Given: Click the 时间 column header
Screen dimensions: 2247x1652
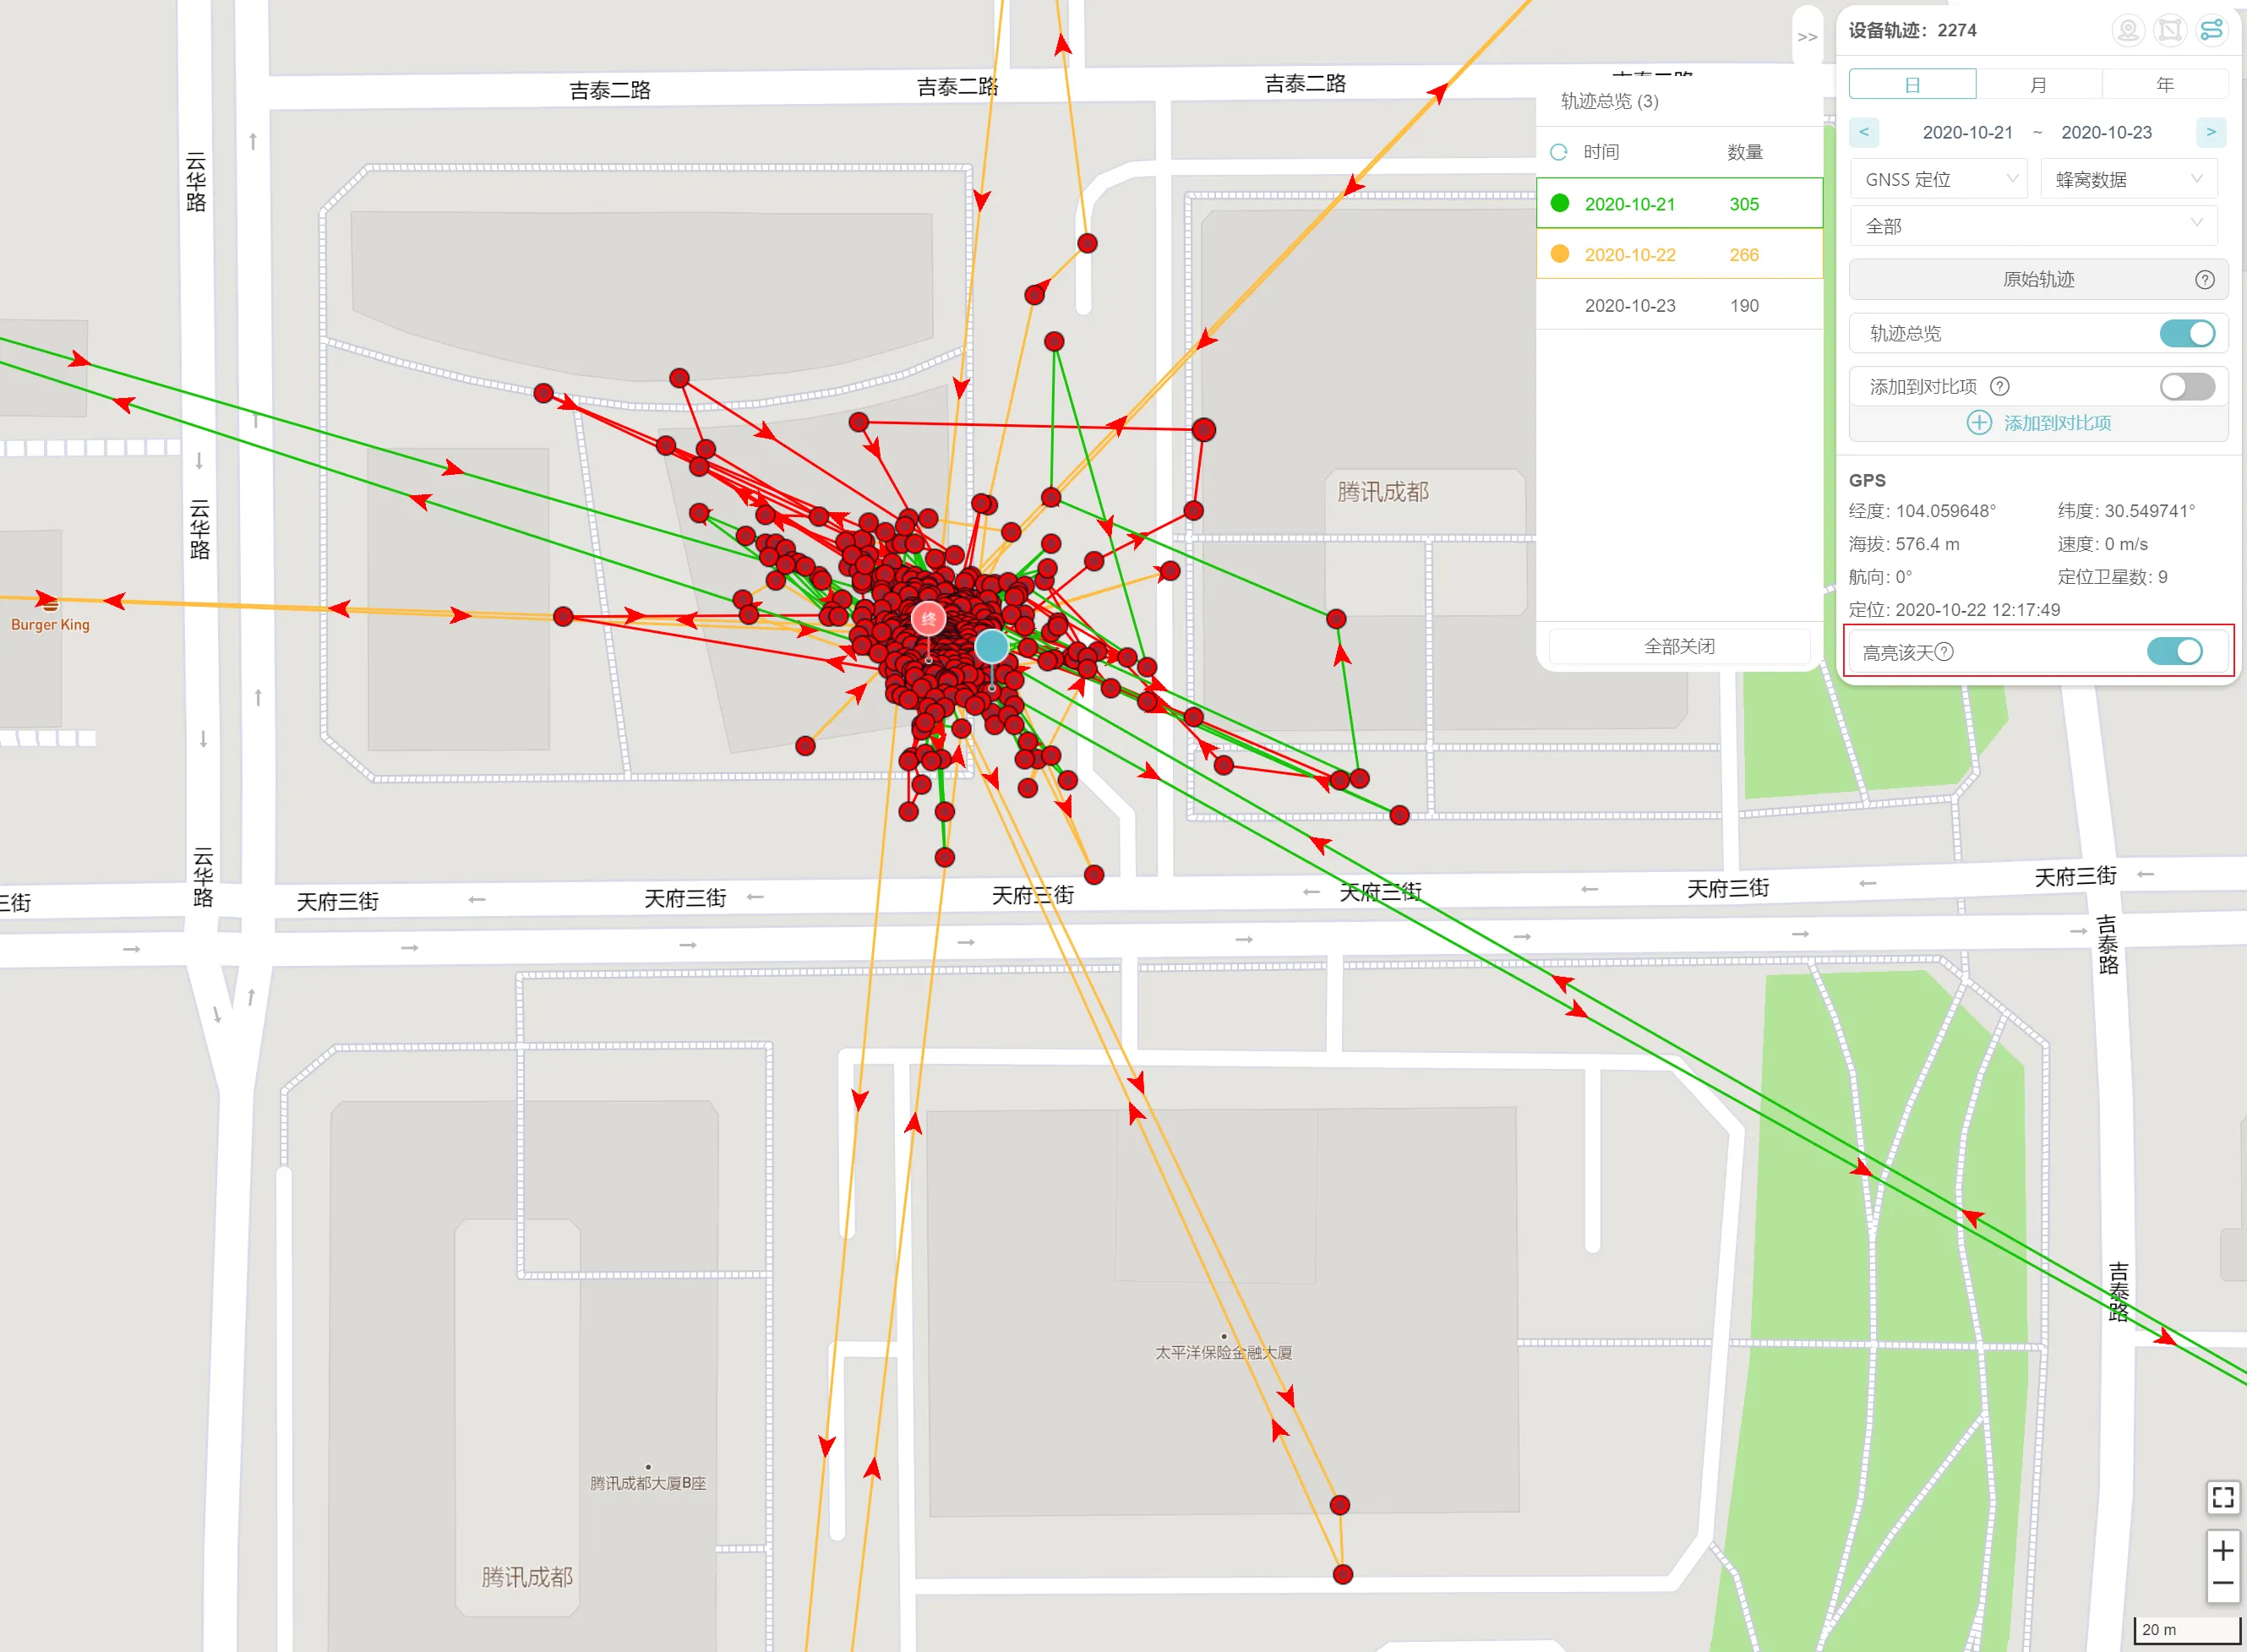Looking at the screenshot, I should 1601,152.
